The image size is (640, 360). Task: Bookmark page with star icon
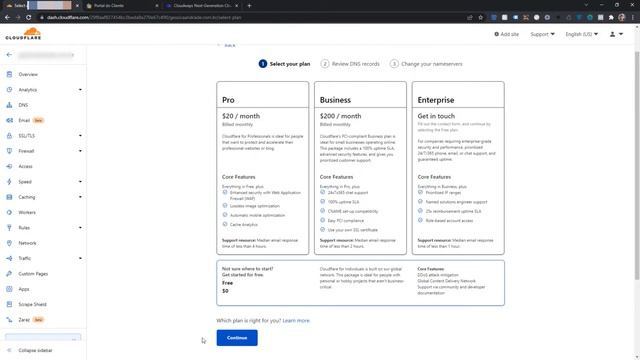(x=480, y=18)
